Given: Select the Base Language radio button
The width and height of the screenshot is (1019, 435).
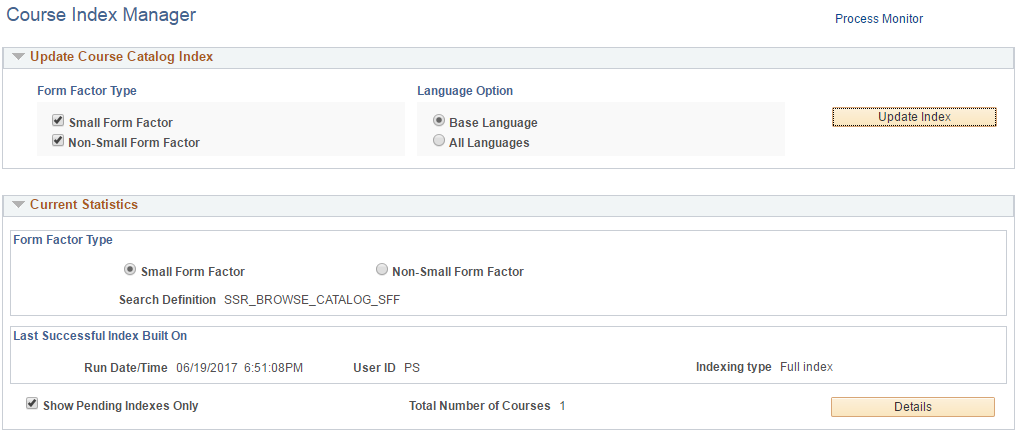Looking at the screenshot, I should [439, 121].
